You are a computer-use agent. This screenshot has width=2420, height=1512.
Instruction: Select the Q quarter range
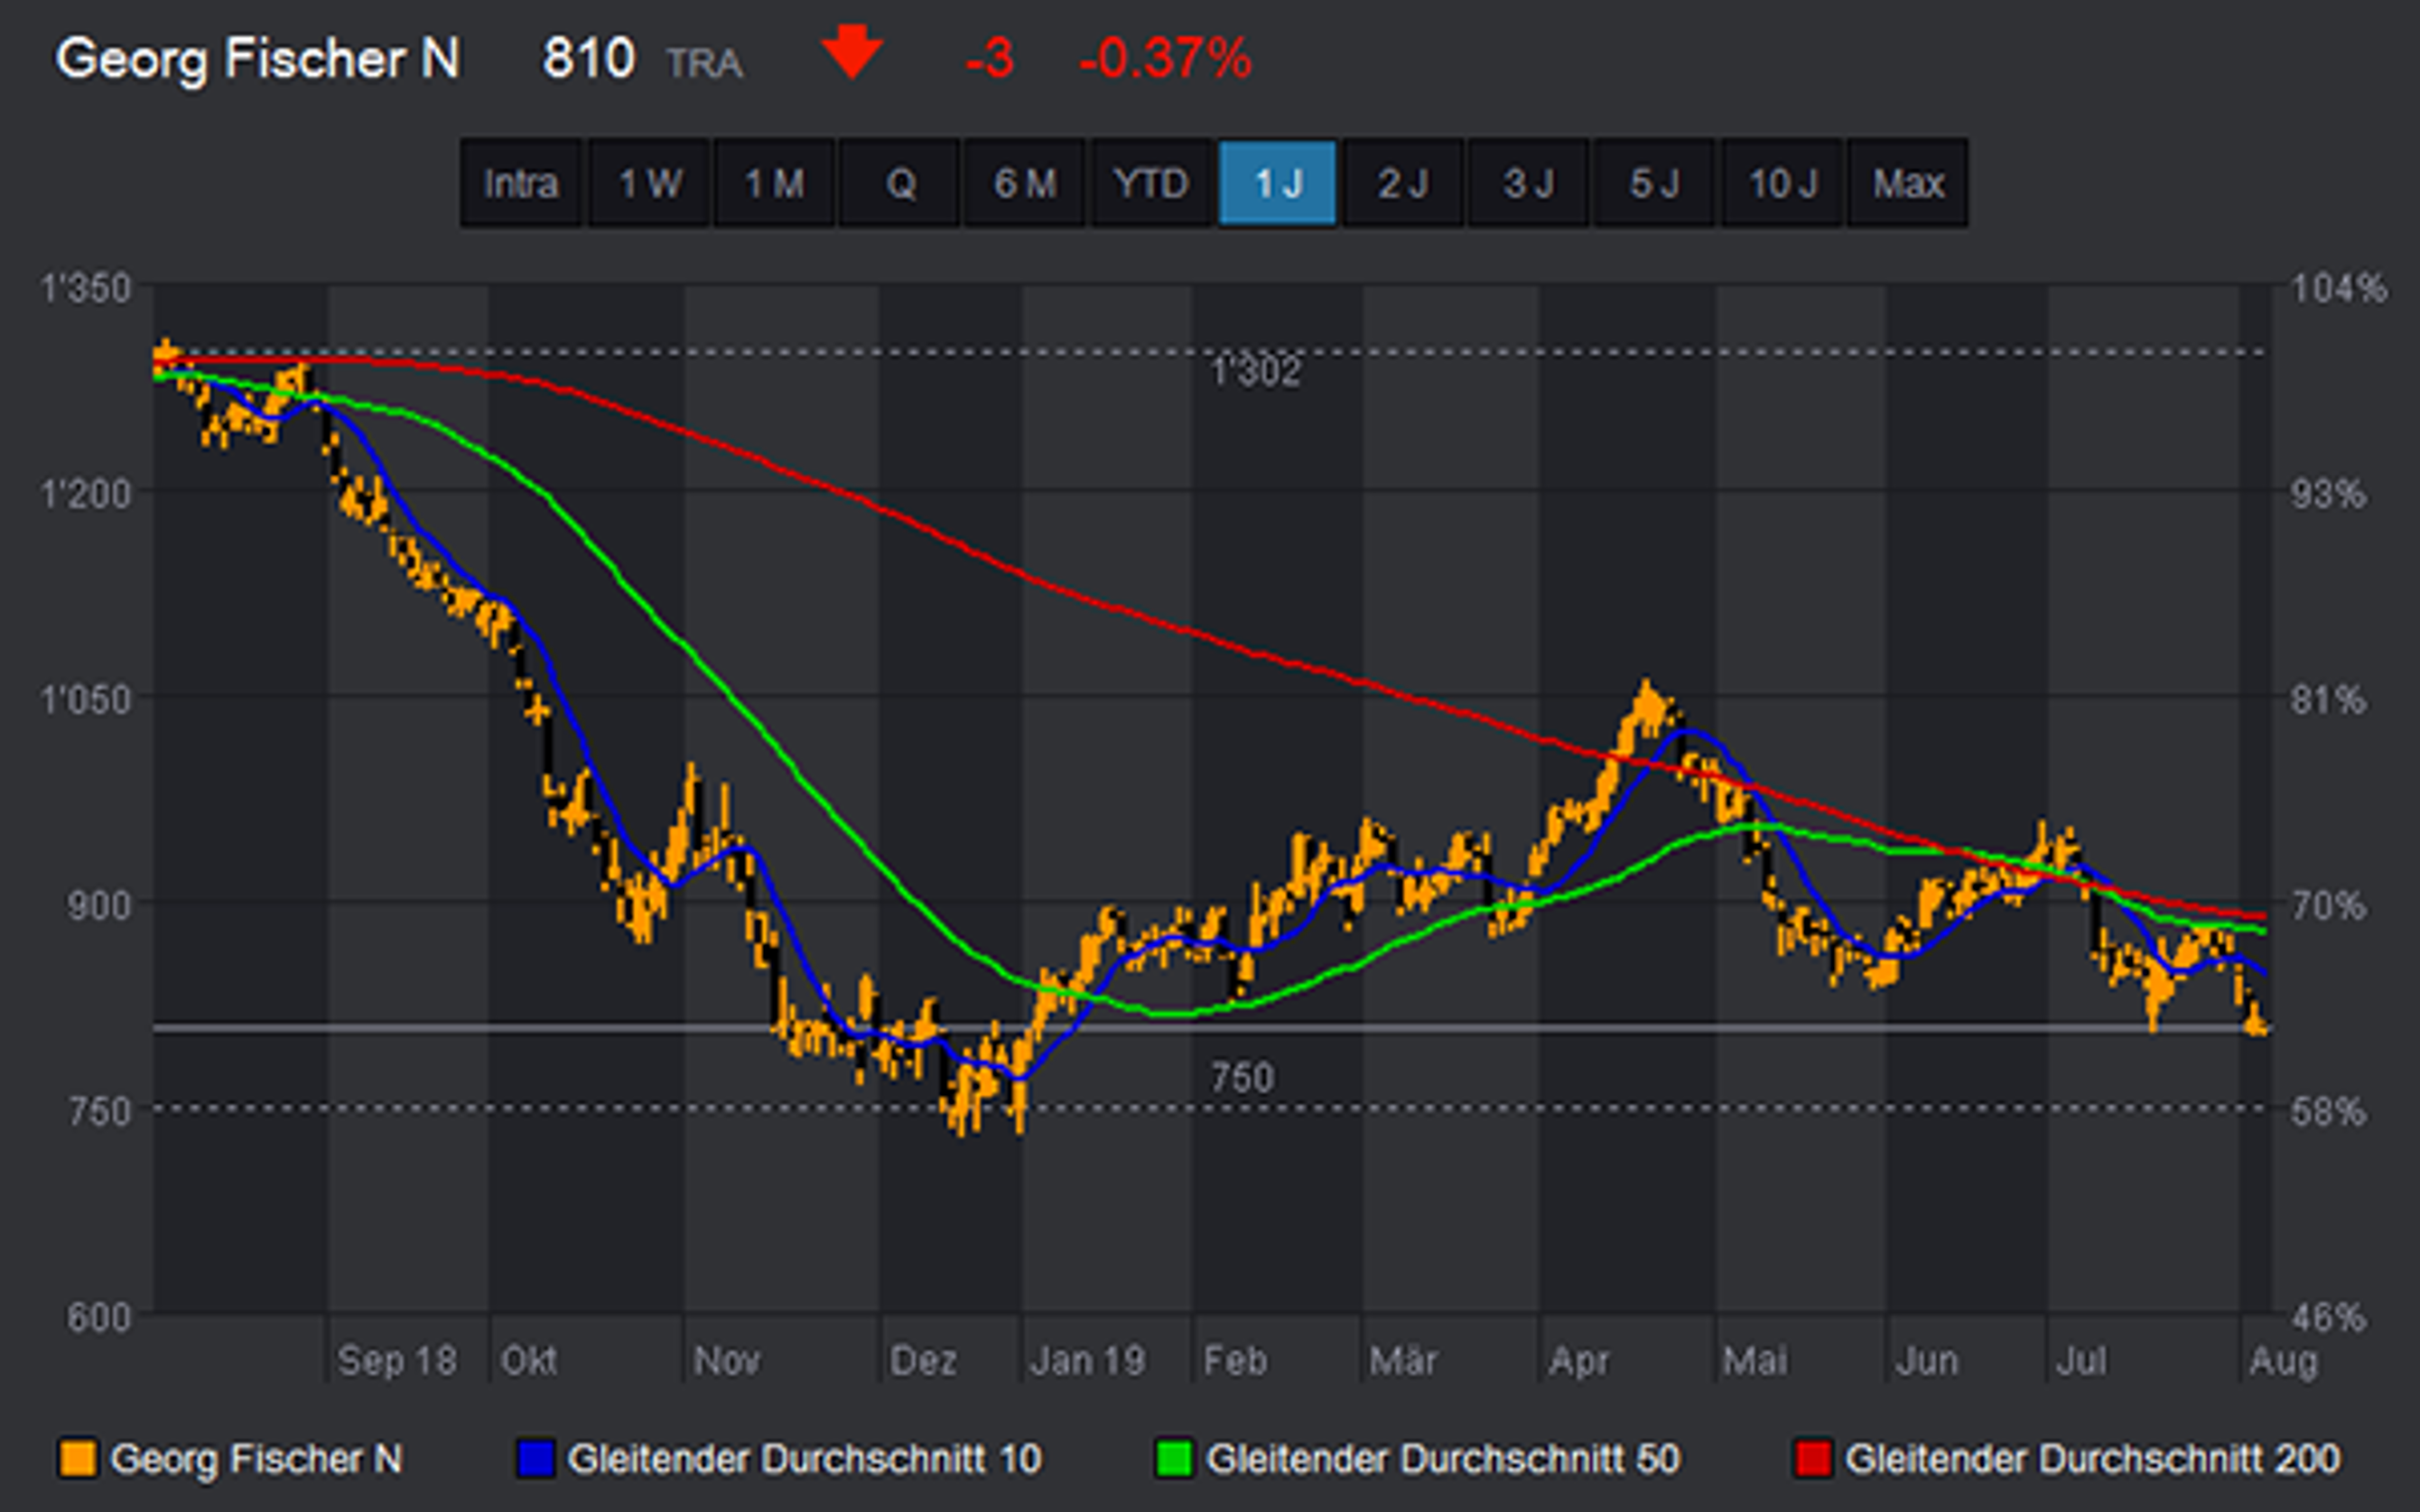pyautogui.click(x=900, y=183)
